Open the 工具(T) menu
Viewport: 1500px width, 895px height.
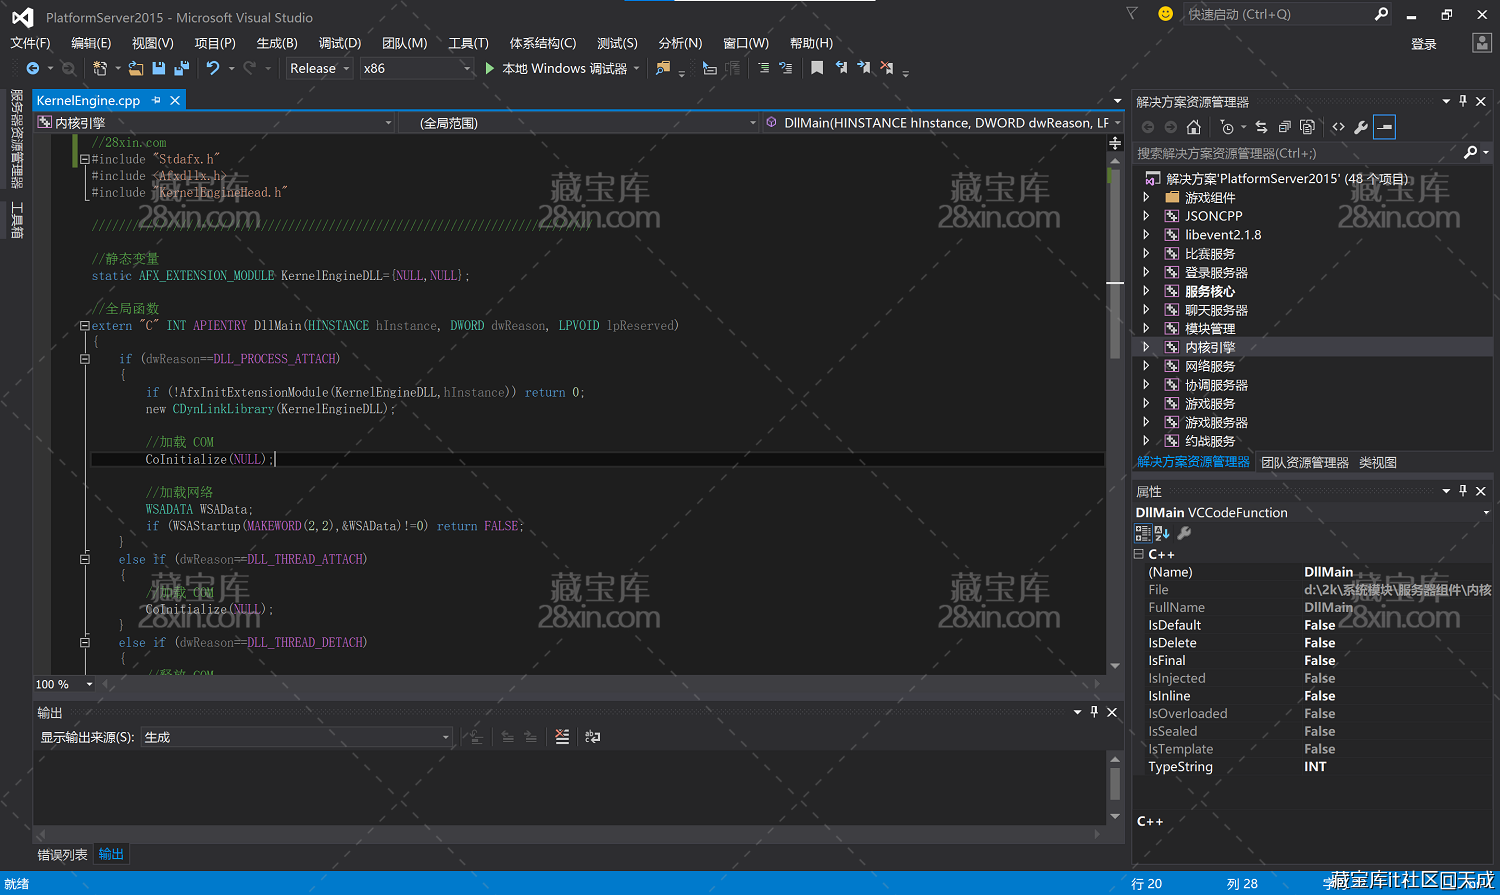click(468, 43)
